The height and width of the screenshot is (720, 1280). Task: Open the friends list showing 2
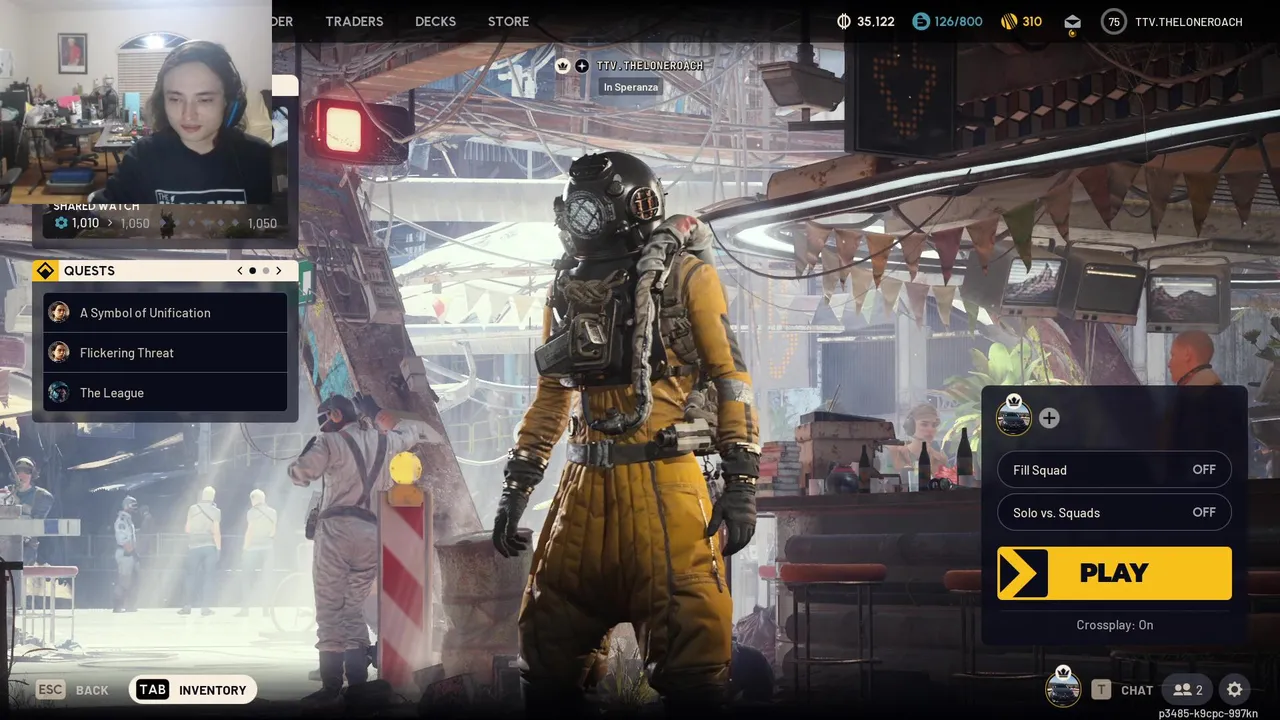coord(1188,690)
